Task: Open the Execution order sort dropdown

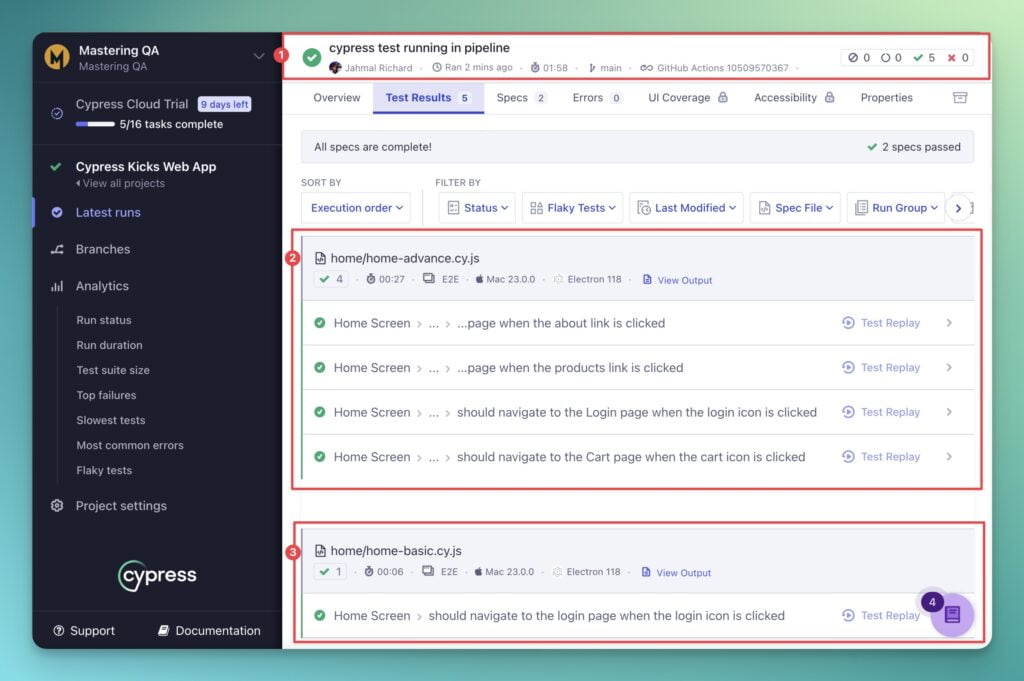Action: 356,208
